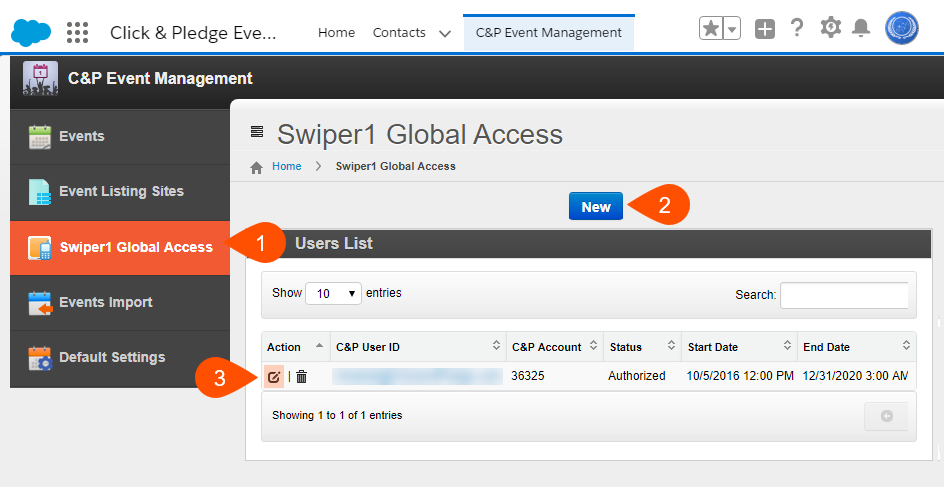The width and height of the screenshot is (944, 487).
Task: Click the 12/31/2020 end date cell
Action: (855, 376)
